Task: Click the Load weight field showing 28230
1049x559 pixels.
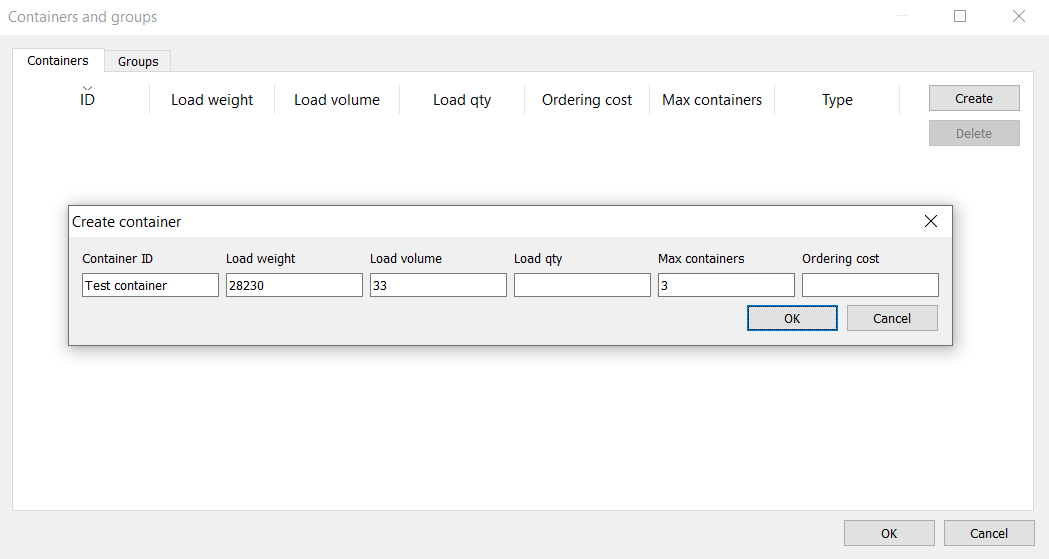Action: (294, 286)
